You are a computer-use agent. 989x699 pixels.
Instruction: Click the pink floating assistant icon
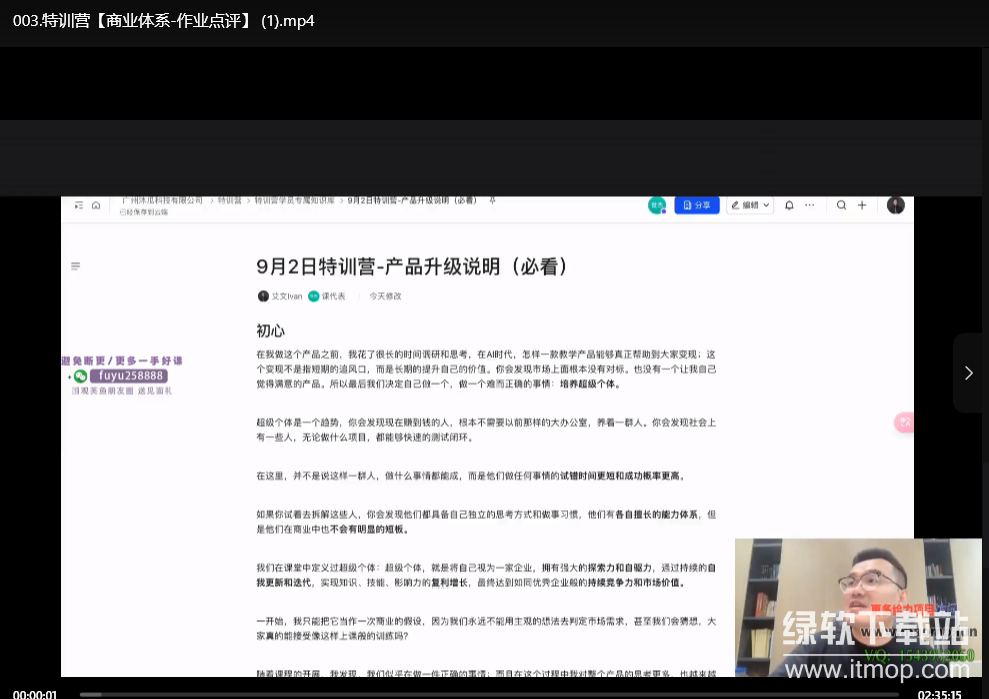[x=904, y=422]
